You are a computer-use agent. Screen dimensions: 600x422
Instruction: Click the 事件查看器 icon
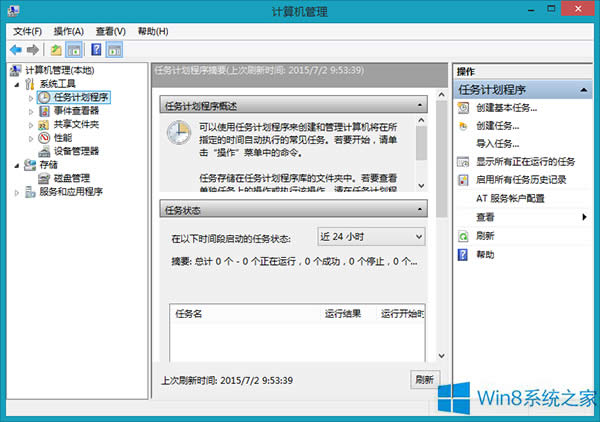click(44, 111)
